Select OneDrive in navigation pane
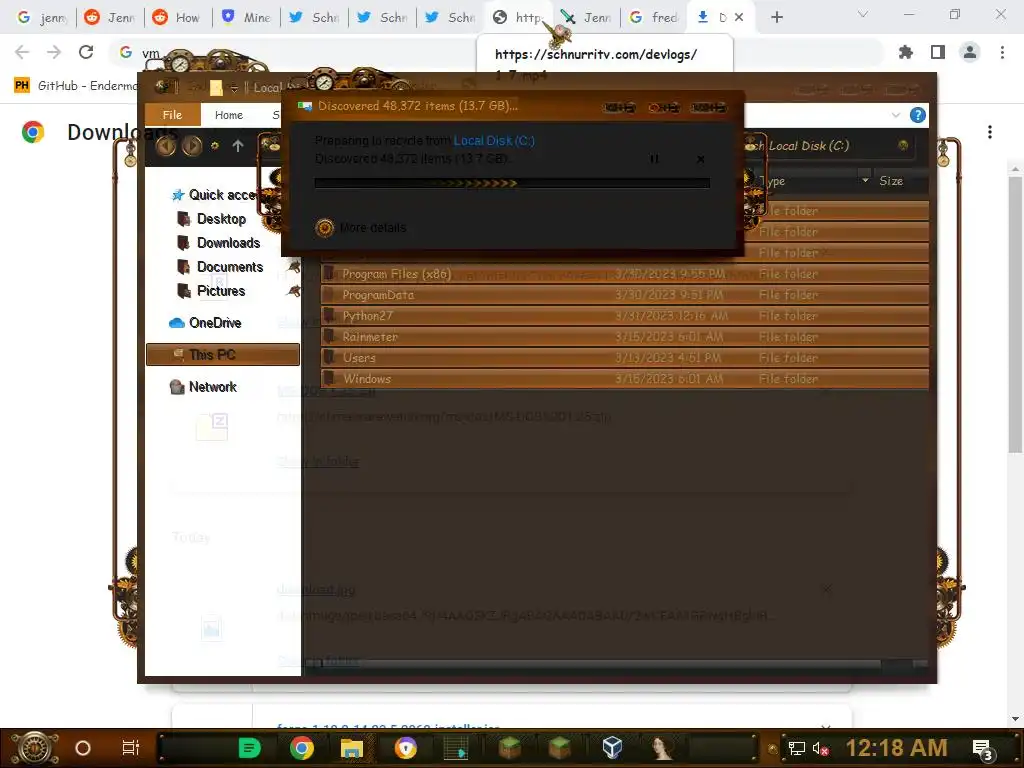The width and height of the screenshot is (1024, 768). [x=205, y=323]
